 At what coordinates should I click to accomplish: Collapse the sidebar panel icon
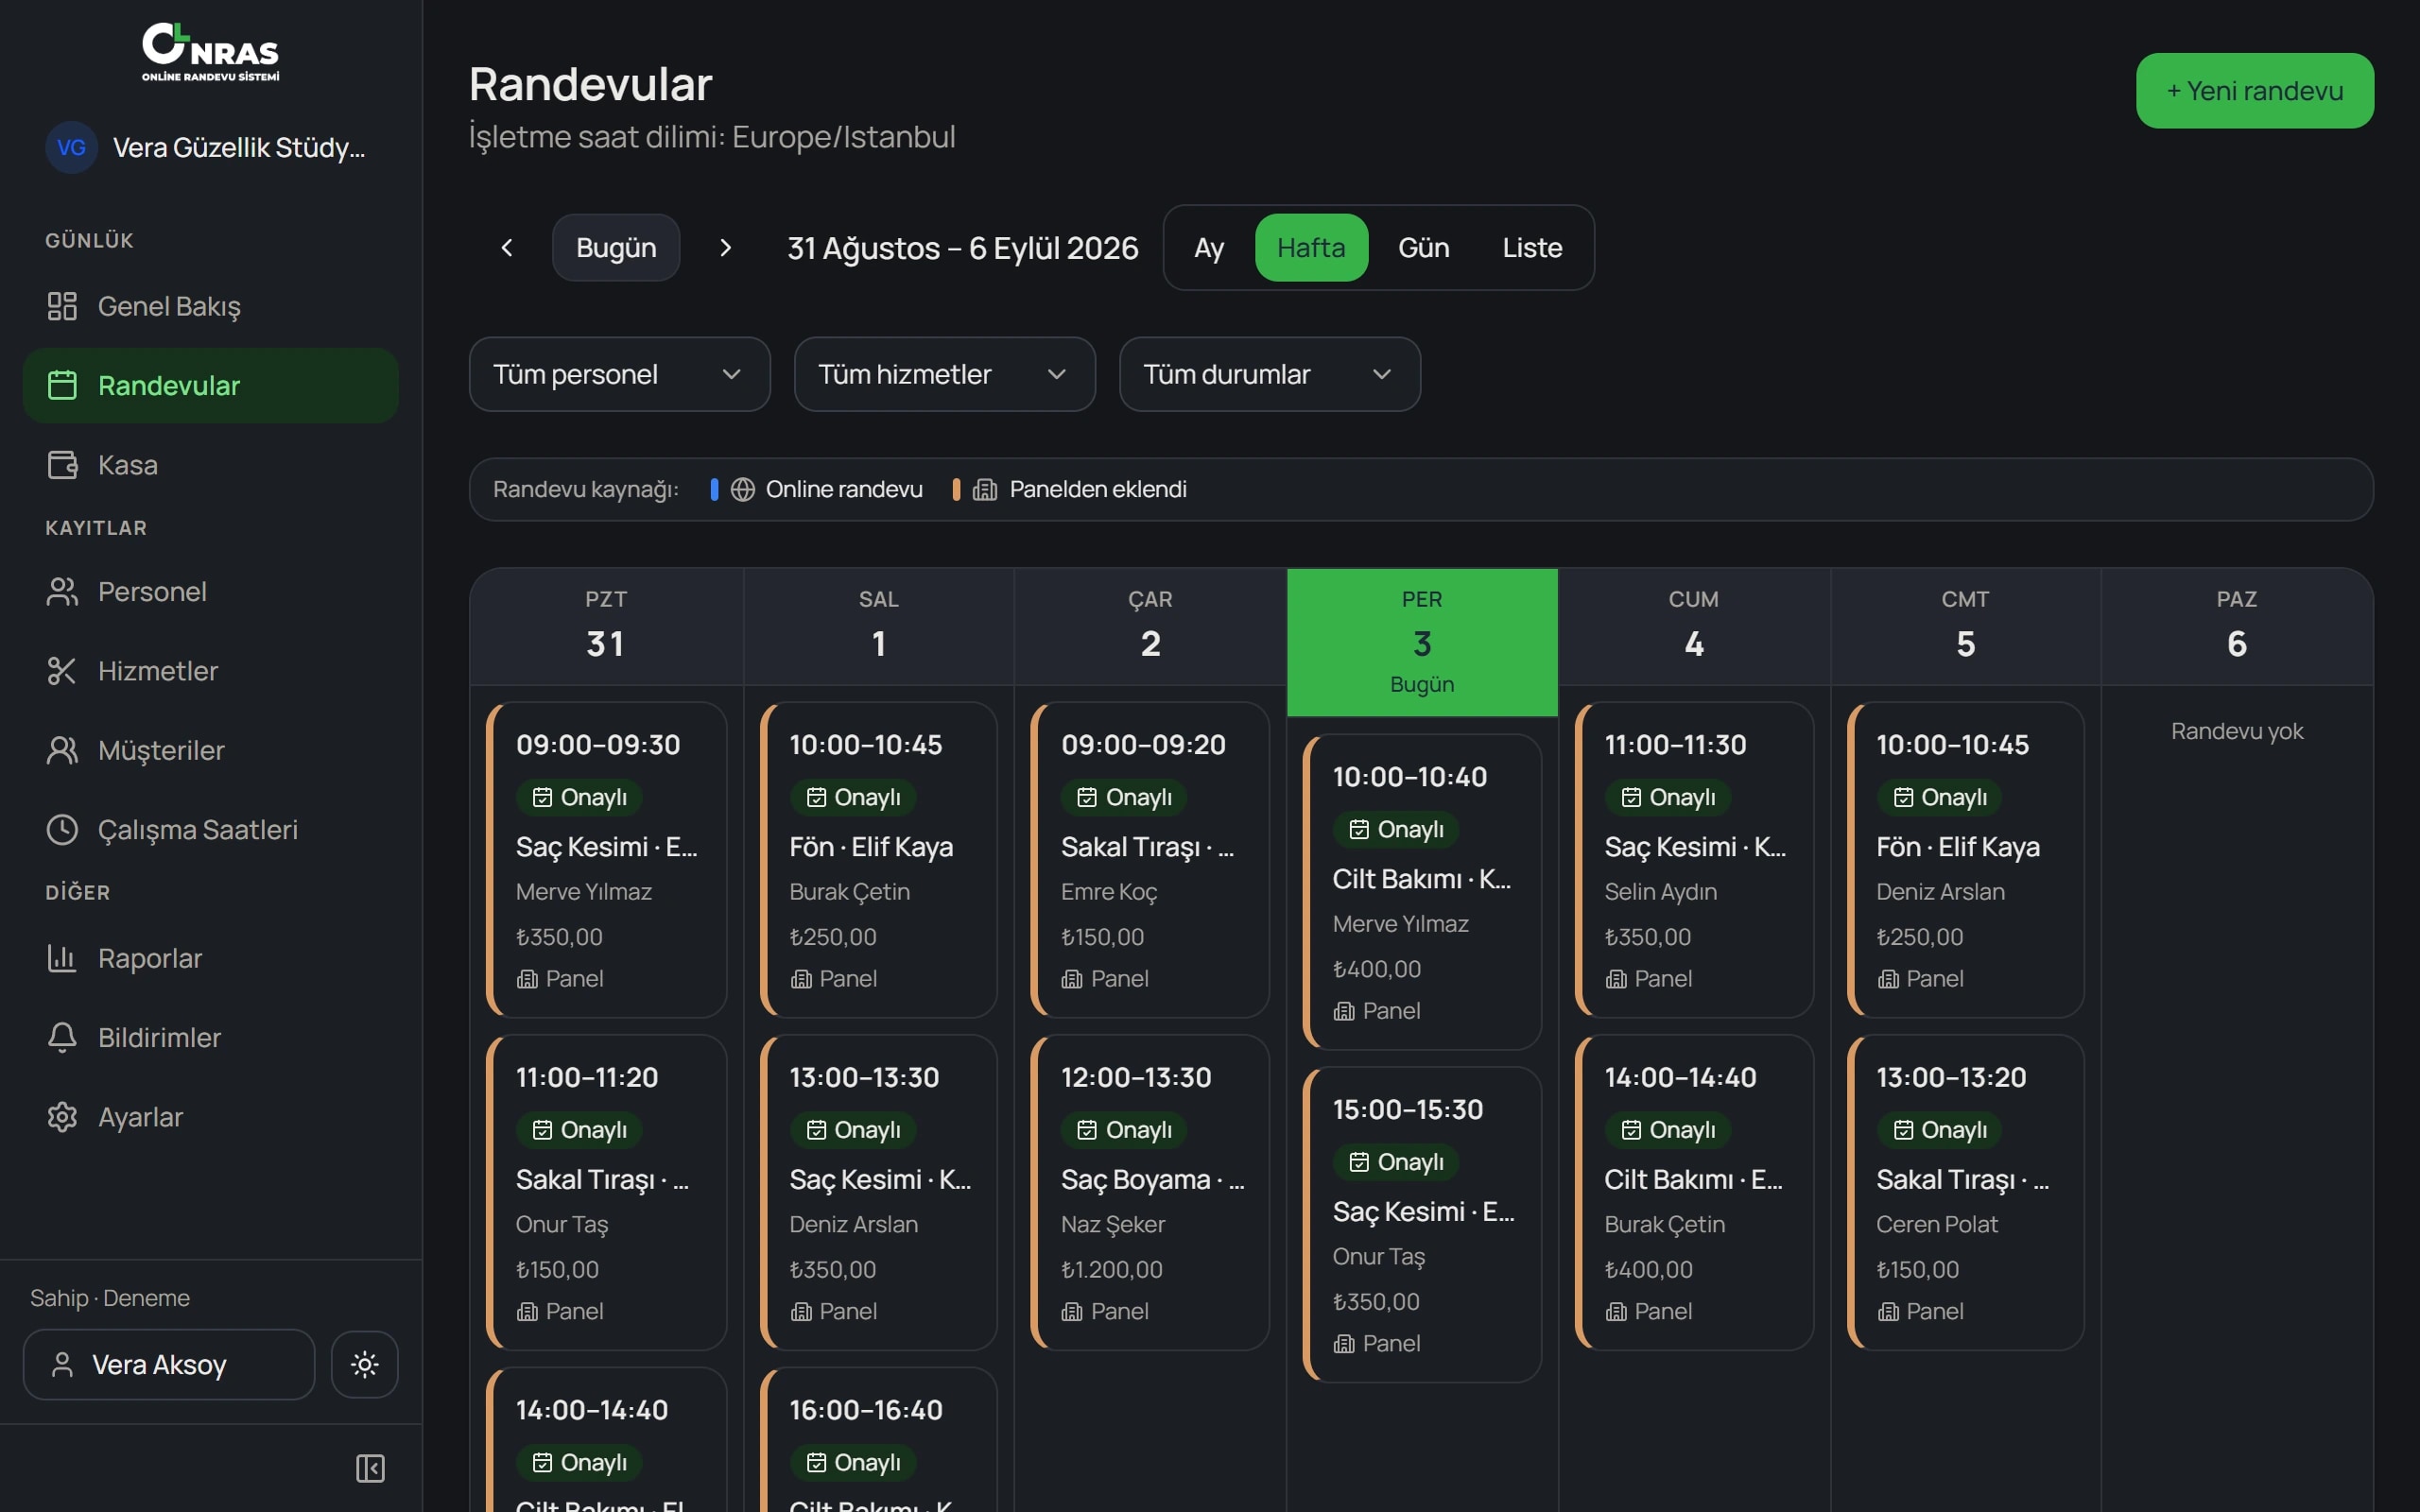pos(370,1468)
